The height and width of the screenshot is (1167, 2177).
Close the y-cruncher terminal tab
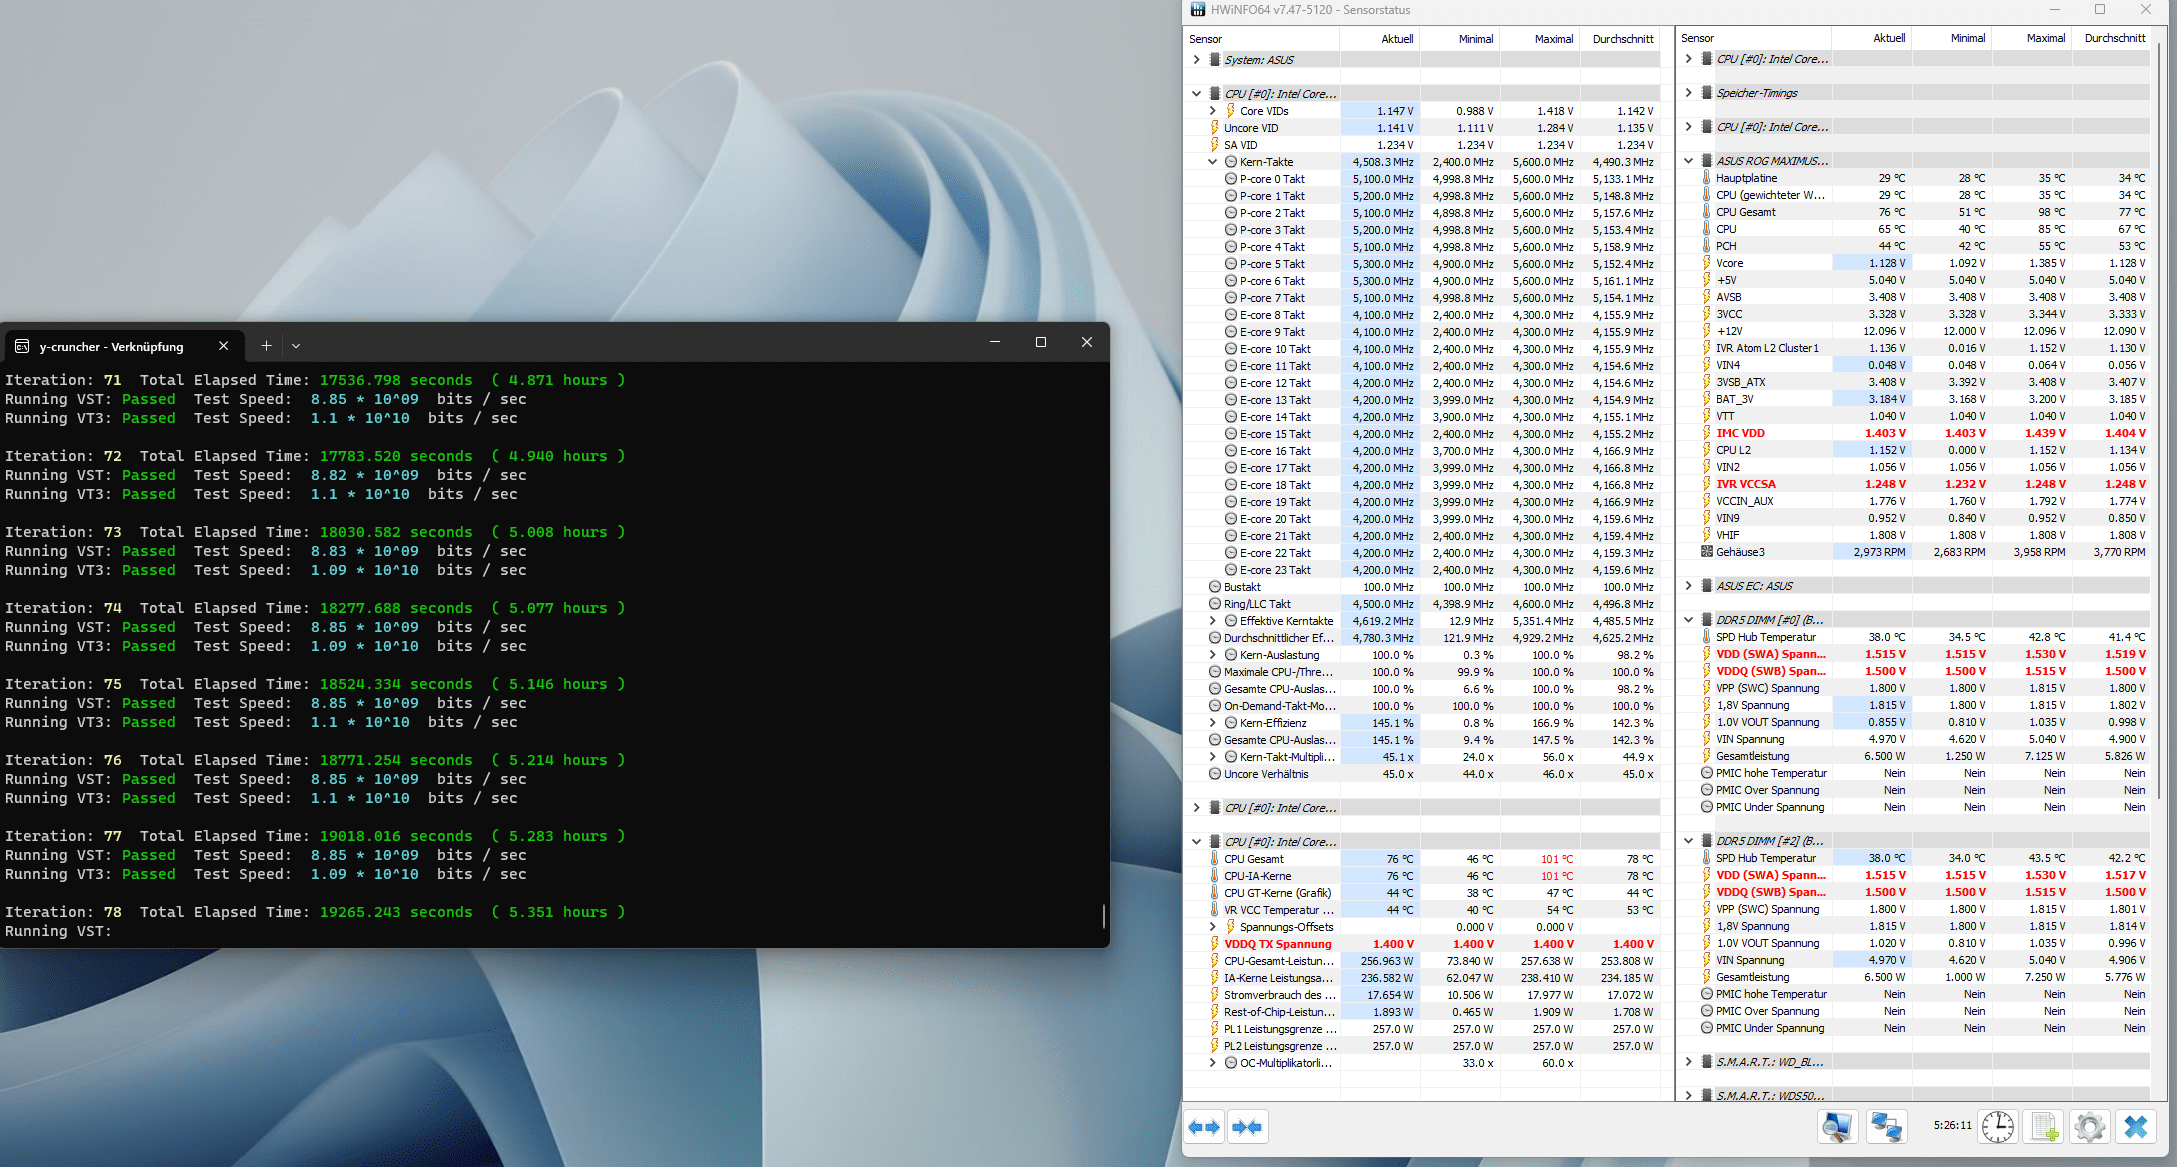pyautogui.click(x=223, y=346)
